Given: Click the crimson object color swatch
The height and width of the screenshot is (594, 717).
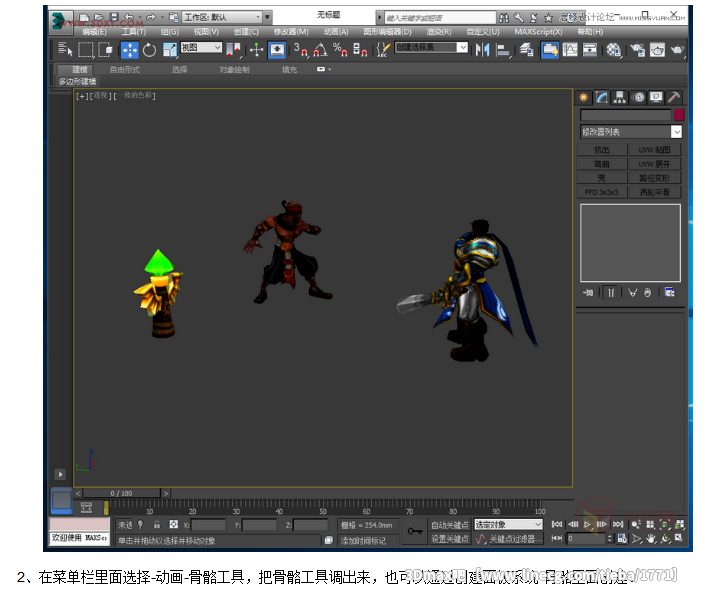Looking at the screenshot, I should pos(678,115).
